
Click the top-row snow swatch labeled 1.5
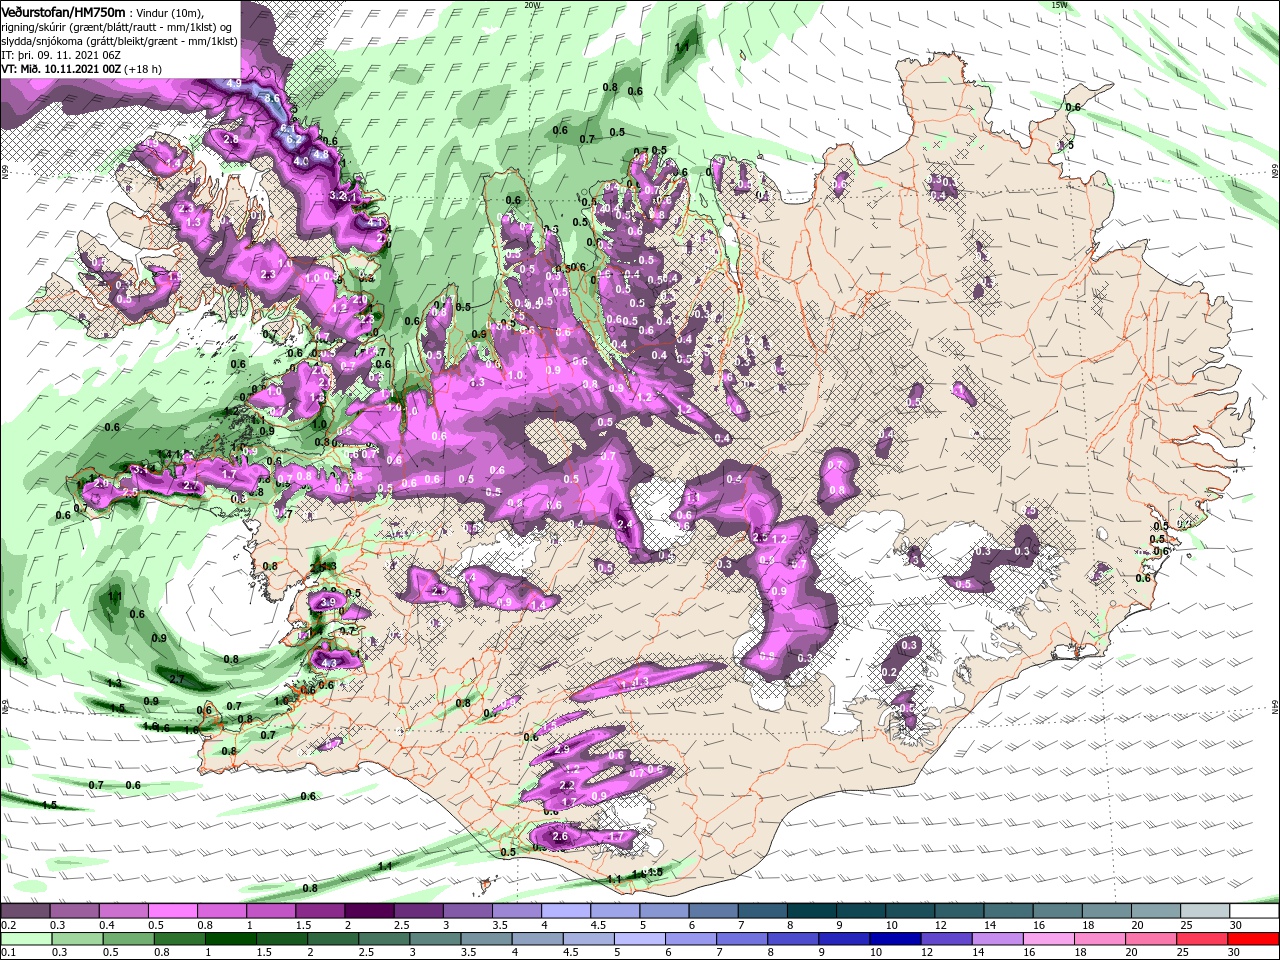click(320, 912)
